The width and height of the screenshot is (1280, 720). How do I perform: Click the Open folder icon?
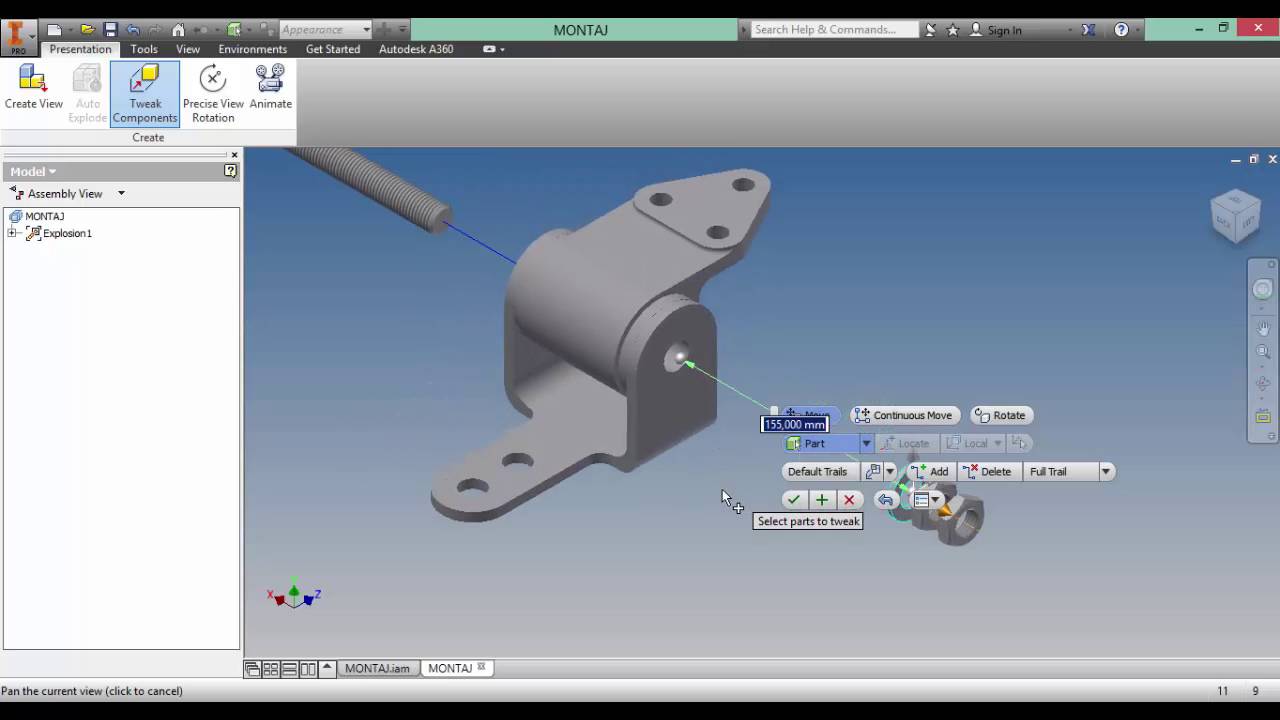pyautogui.click(x=87, y=30)
